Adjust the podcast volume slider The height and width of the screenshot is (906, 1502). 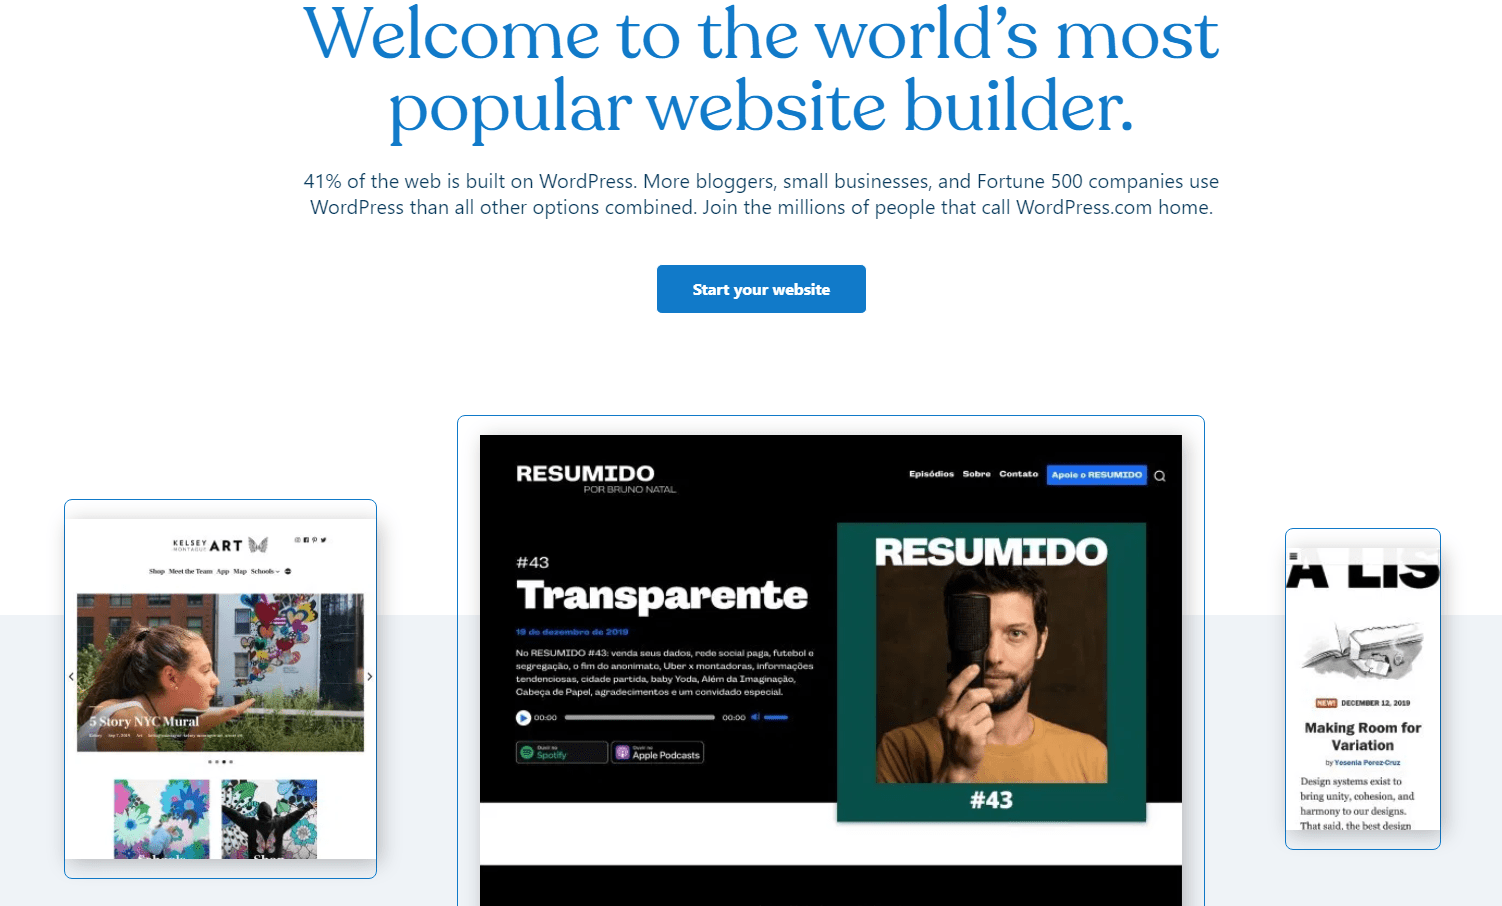coord(776,717)
